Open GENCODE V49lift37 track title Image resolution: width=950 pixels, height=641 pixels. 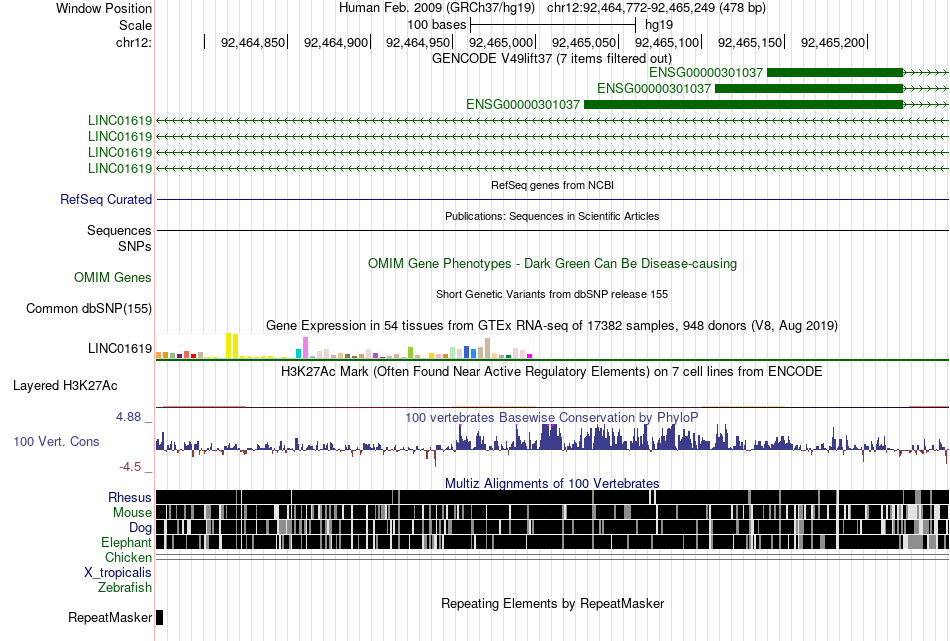point(552,59)
